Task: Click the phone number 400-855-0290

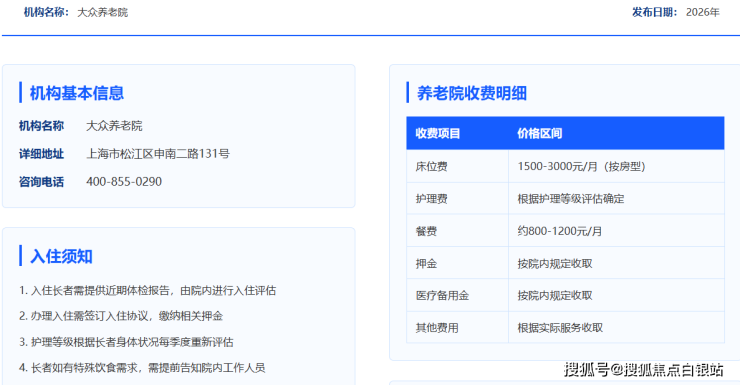Action: pyautogui.click(x=124, y=182)
